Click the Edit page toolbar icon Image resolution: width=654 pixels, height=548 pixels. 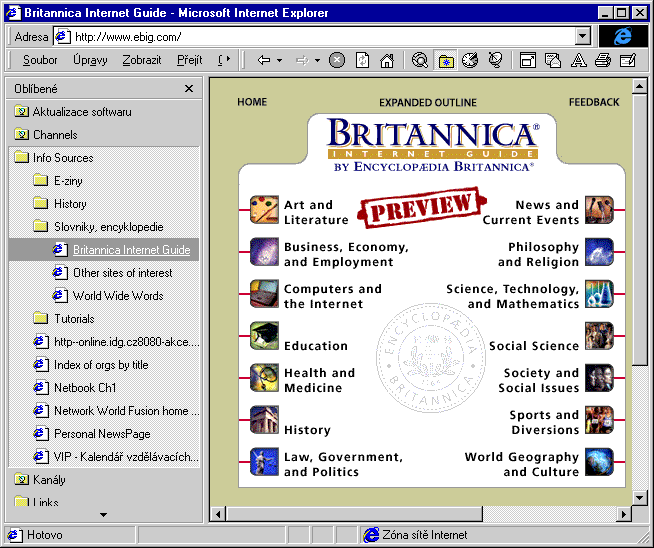point(628,60)
